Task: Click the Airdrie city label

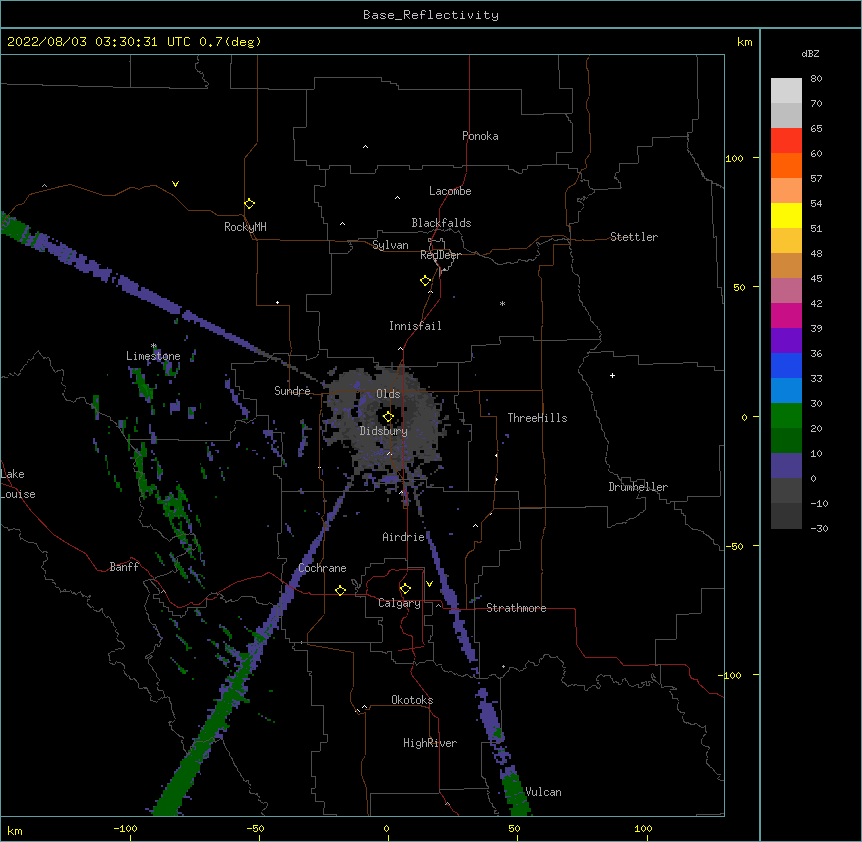Action: pos(404,537)
